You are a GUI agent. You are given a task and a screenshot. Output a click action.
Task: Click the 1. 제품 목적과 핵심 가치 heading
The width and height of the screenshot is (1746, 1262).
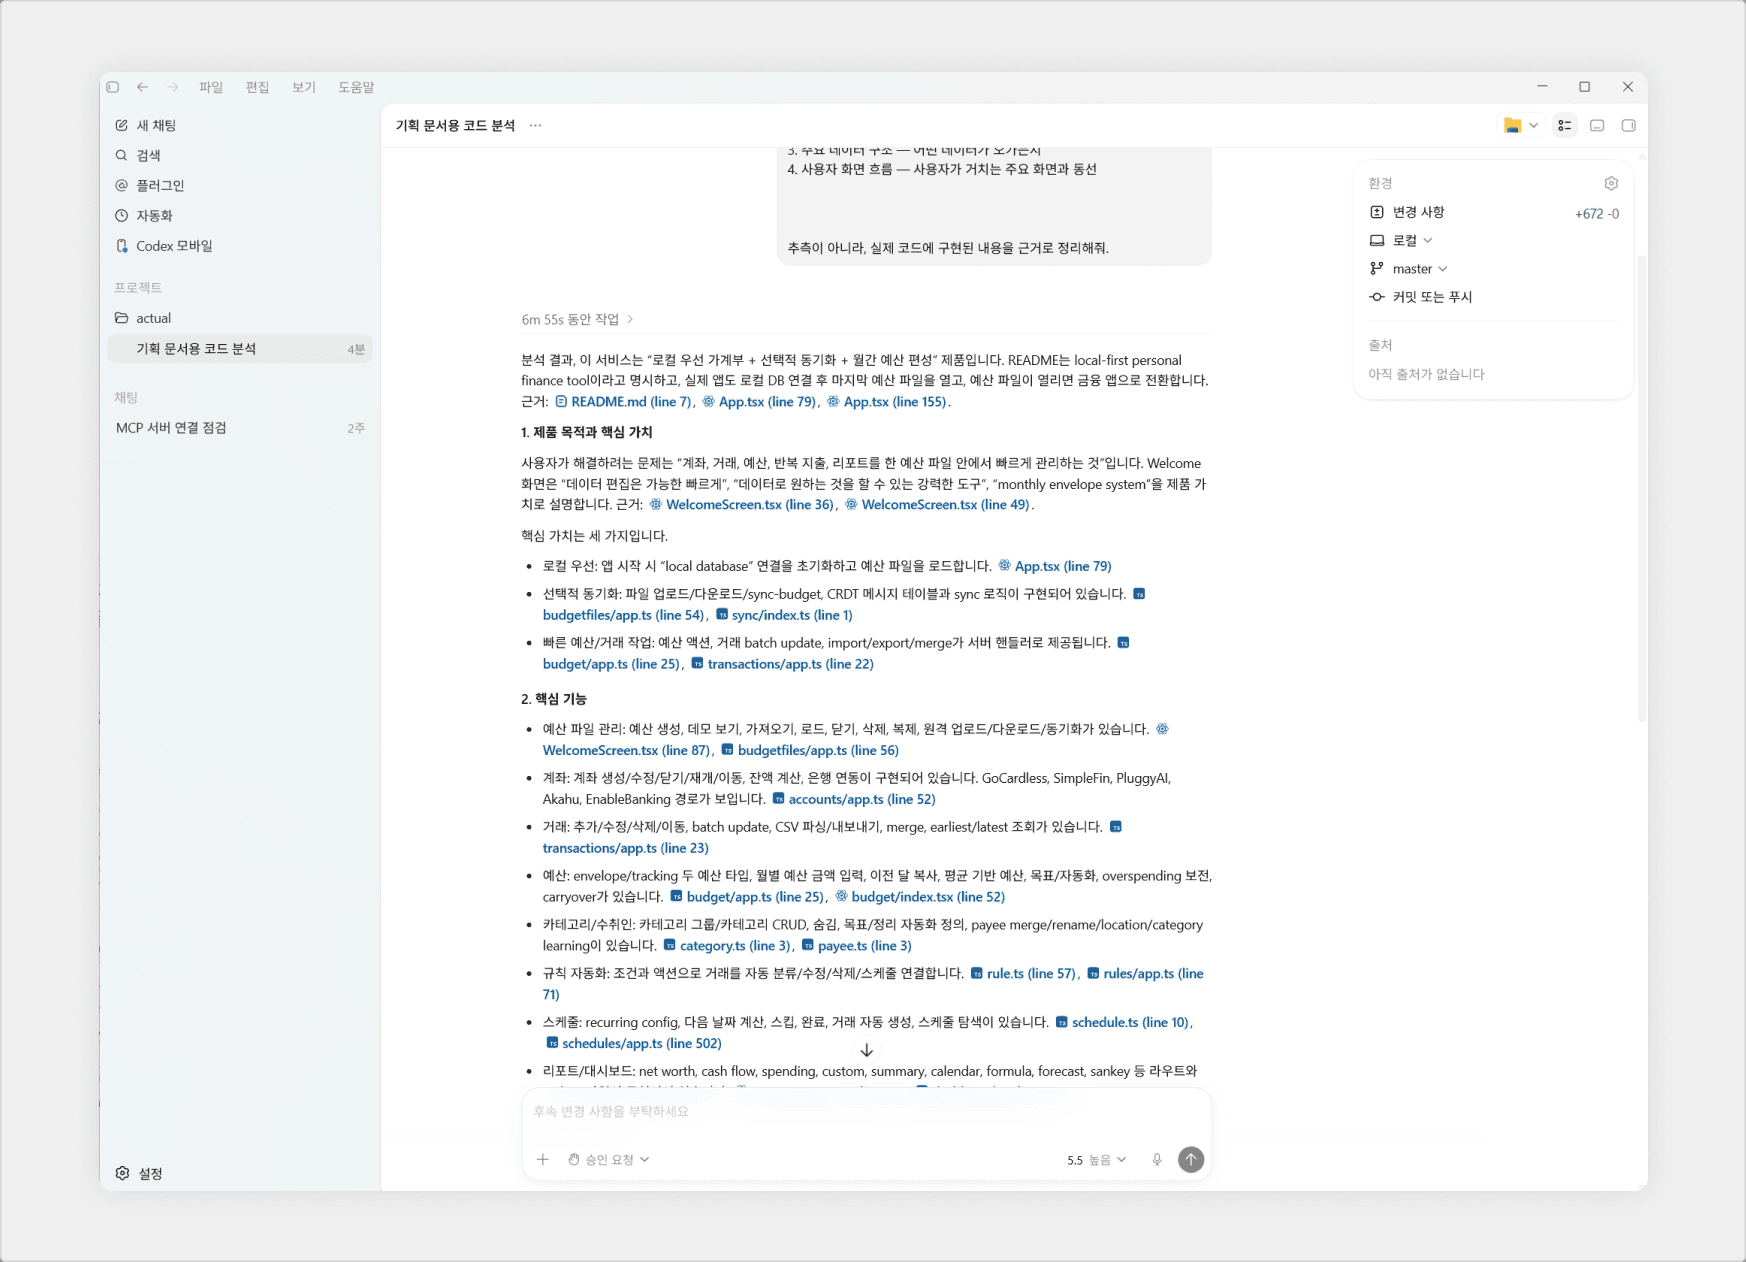(x=587, y=433)
